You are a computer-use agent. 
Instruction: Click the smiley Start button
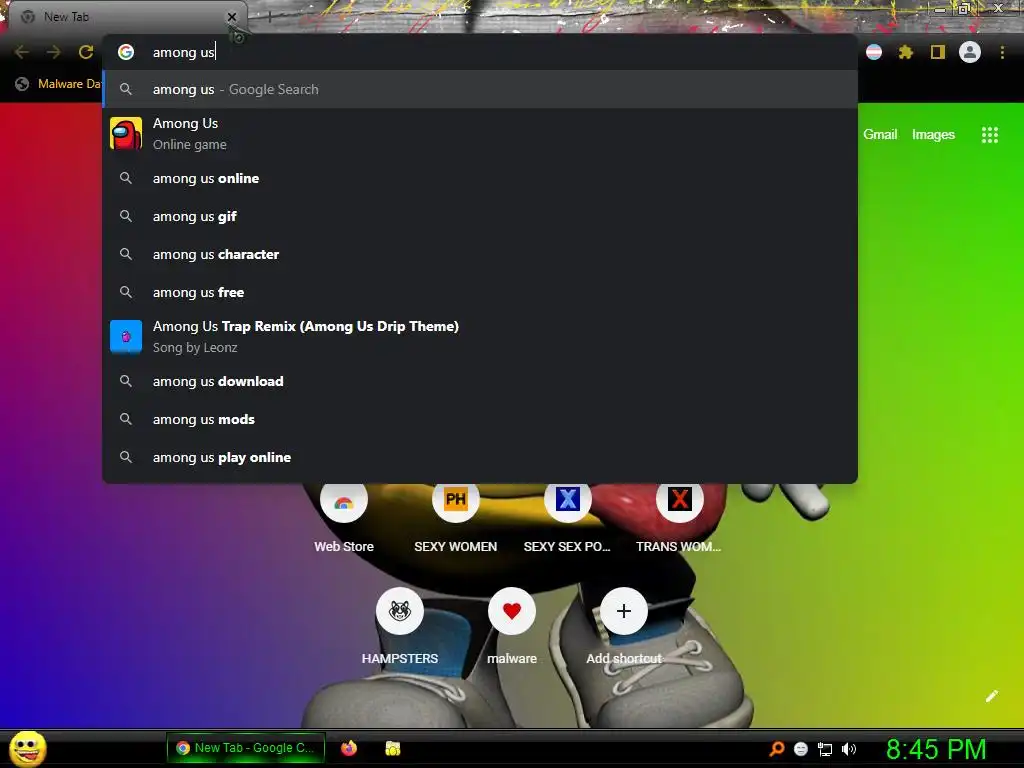[28, 748]
